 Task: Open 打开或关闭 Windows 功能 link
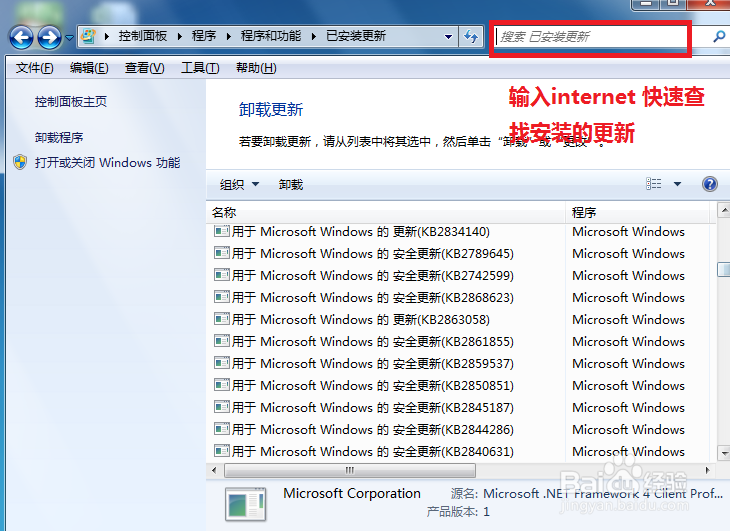[107, 163]
